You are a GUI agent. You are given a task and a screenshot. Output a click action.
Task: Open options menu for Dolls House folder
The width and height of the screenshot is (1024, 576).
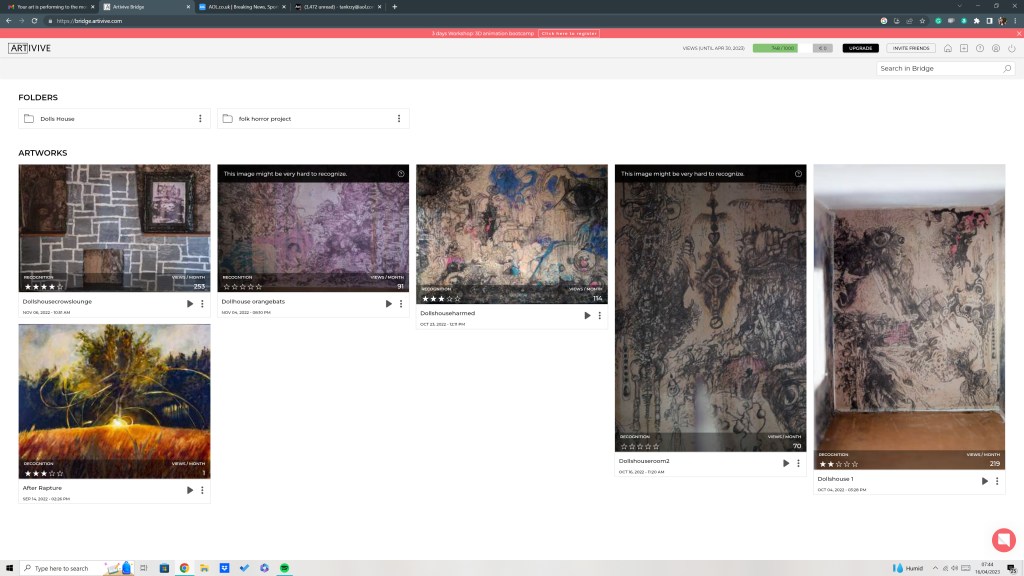click(200, 119)
